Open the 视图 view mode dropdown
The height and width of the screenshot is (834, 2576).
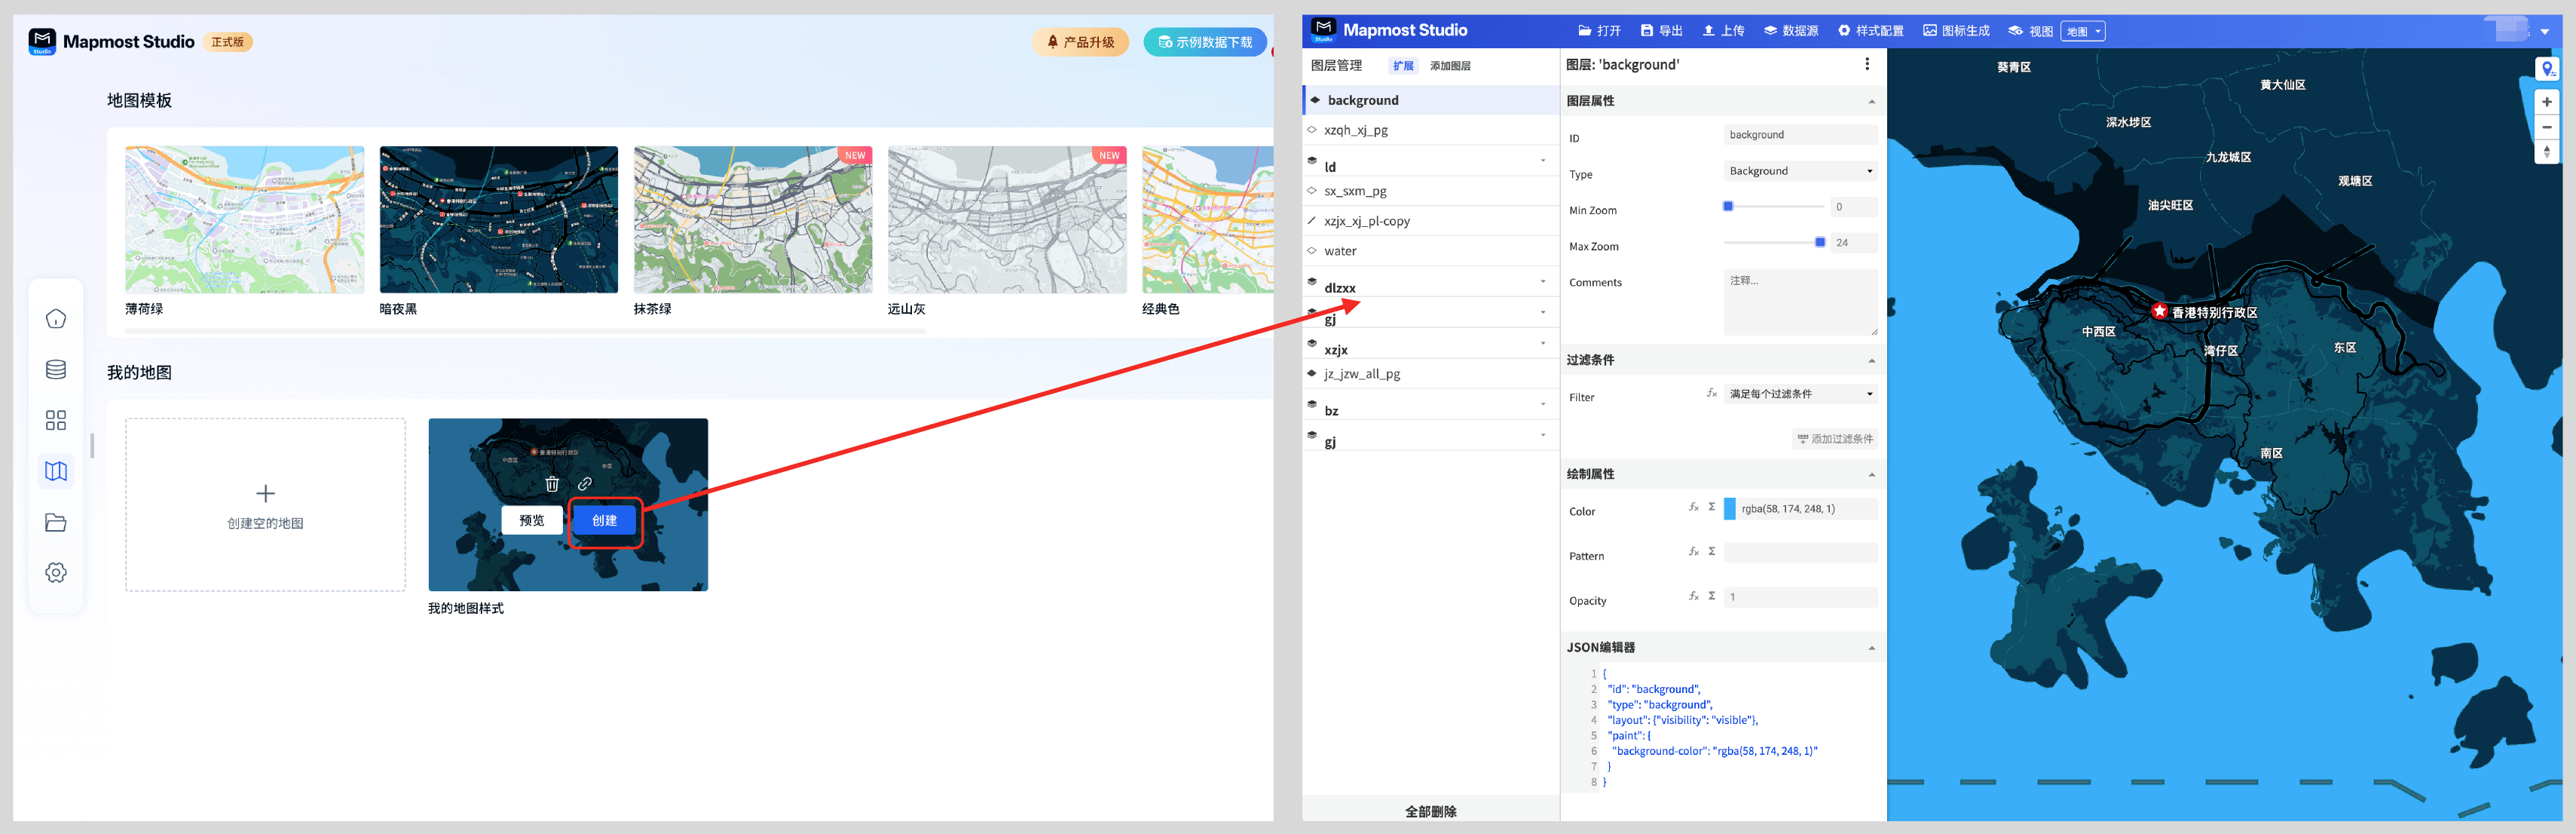tap(2082, 32)
